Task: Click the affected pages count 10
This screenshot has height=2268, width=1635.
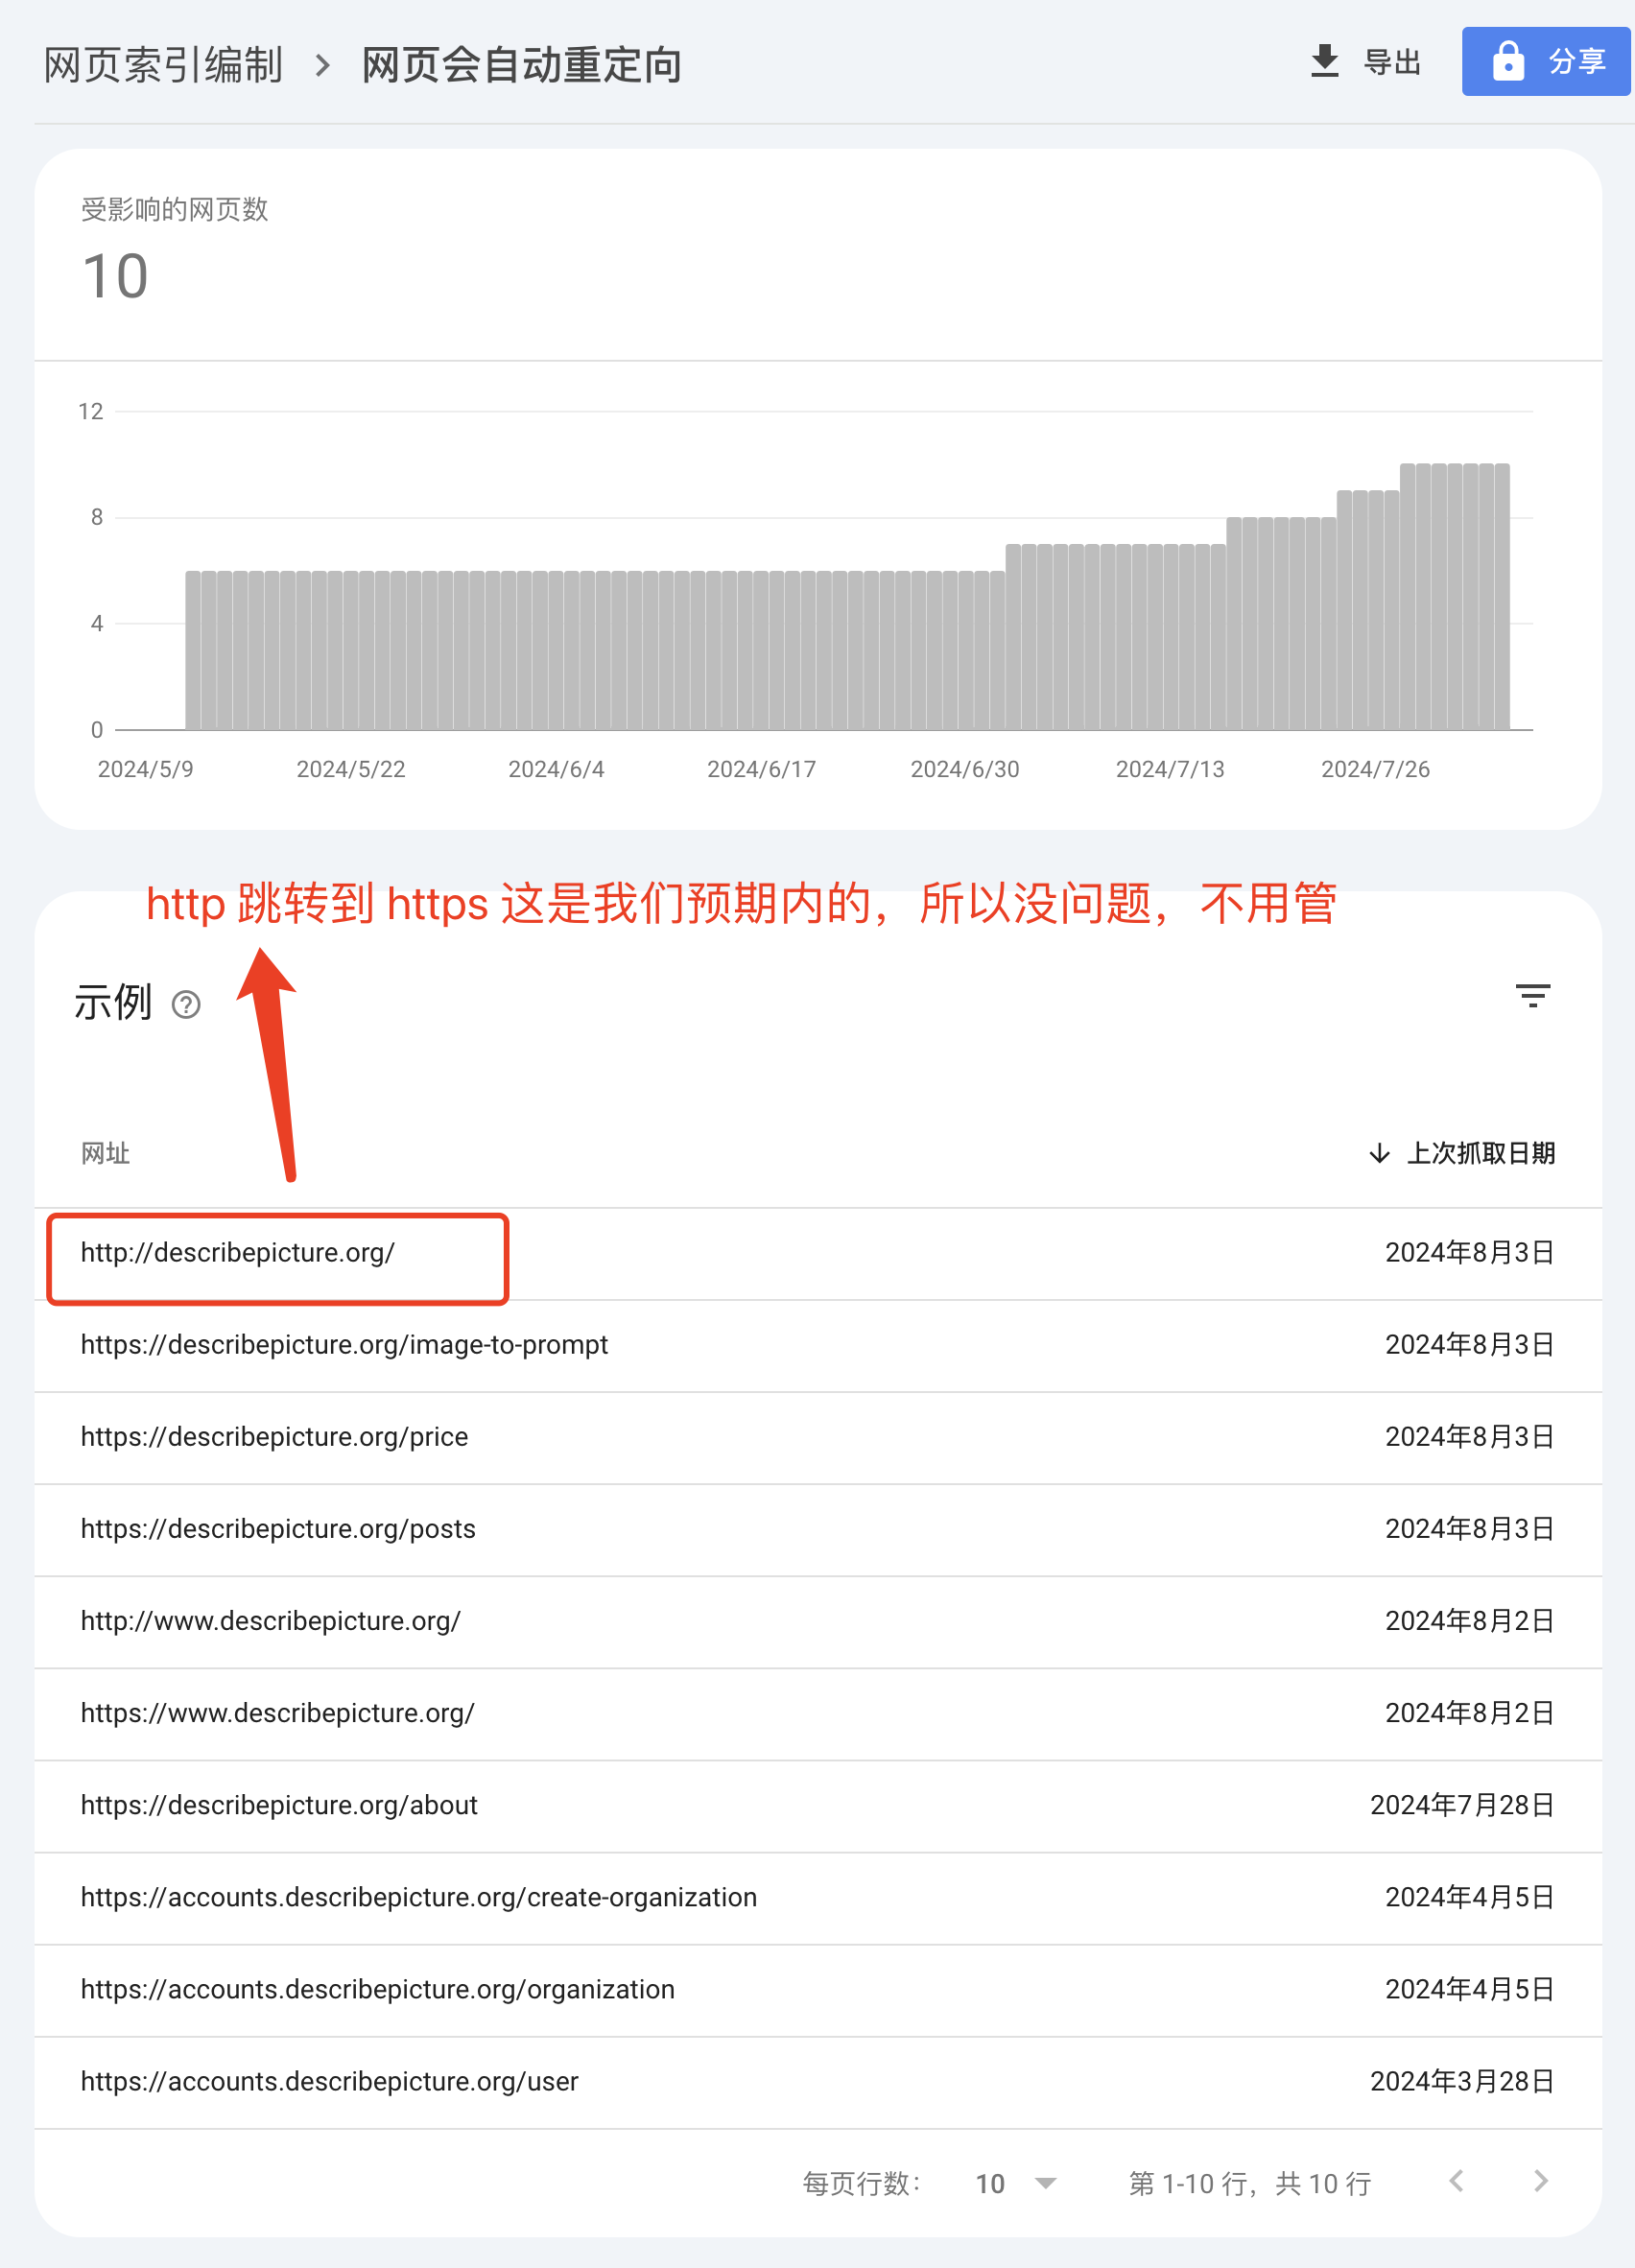Action: [115, 276]
